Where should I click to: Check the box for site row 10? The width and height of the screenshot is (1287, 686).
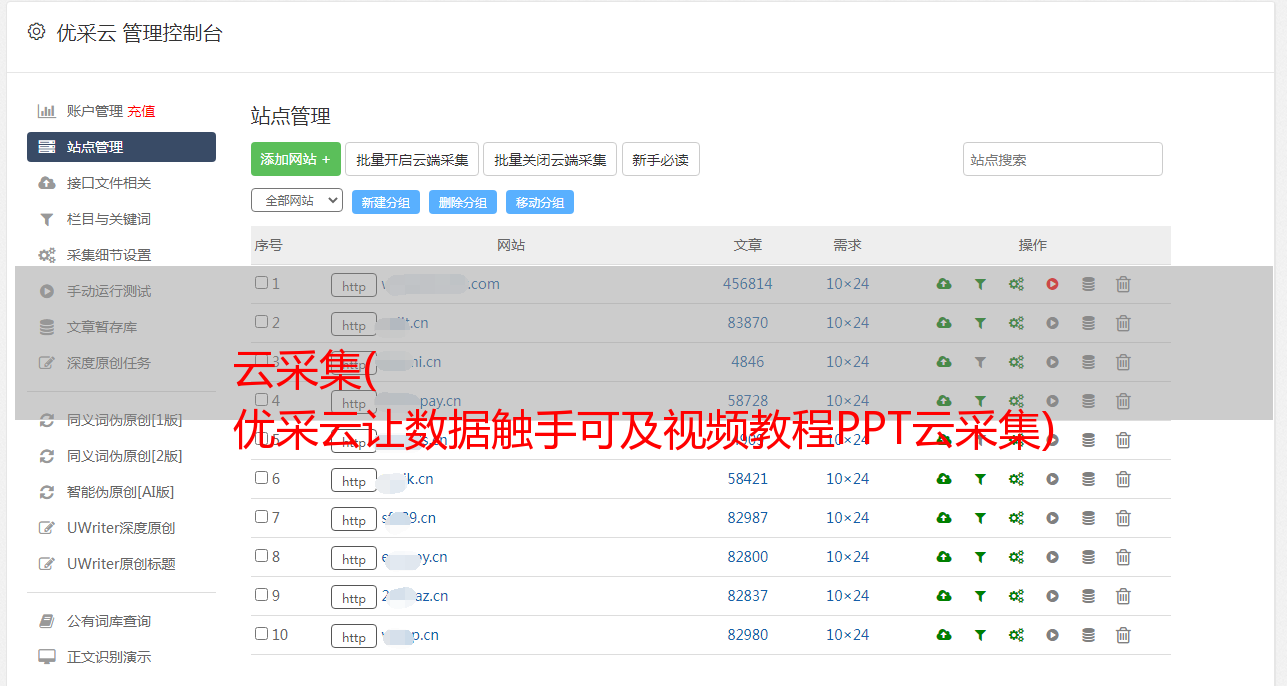click(261, 634)
